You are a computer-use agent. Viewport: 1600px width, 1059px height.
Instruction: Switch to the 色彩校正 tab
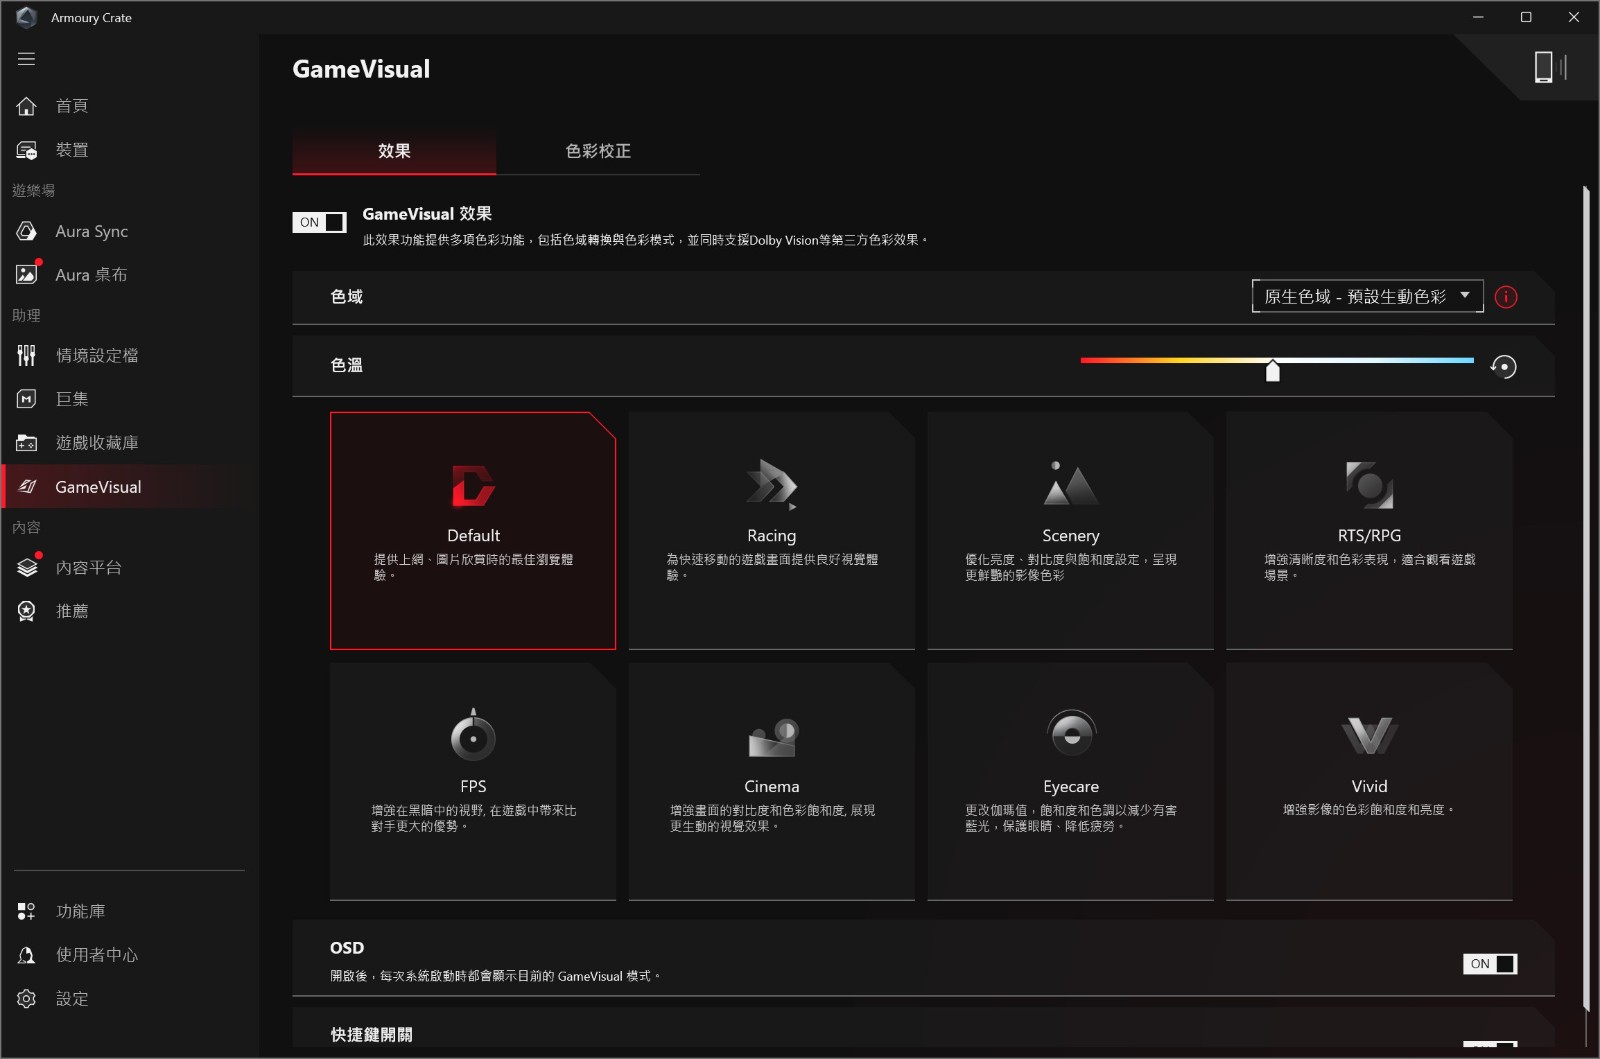(x=598, y=151)
